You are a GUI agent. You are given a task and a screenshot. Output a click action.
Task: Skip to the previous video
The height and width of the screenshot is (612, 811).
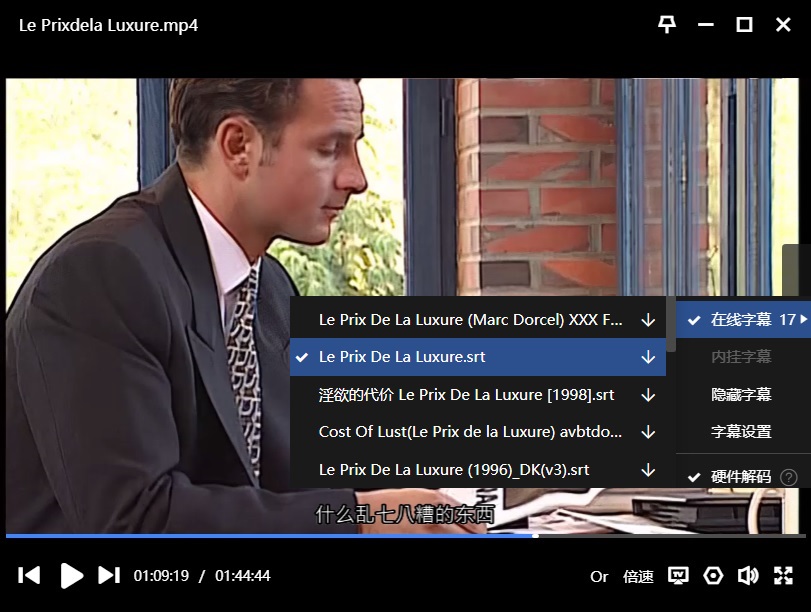click(29, 575)
